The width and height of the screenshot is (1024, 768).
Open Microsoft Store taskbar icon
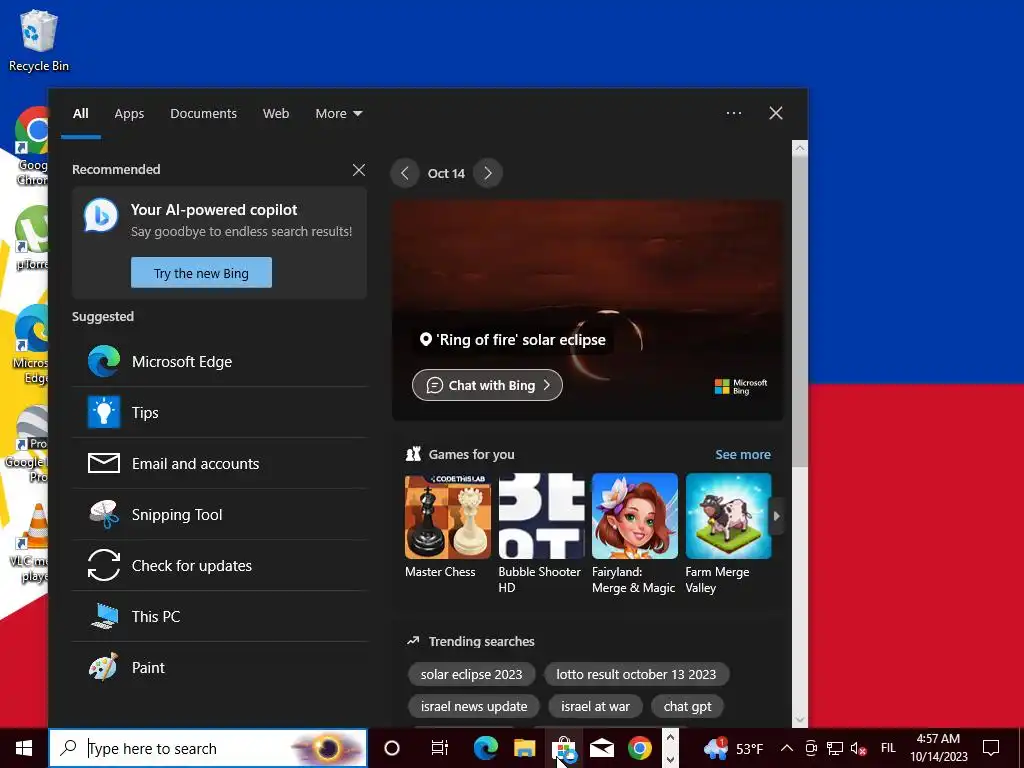(x=563, y=748)
